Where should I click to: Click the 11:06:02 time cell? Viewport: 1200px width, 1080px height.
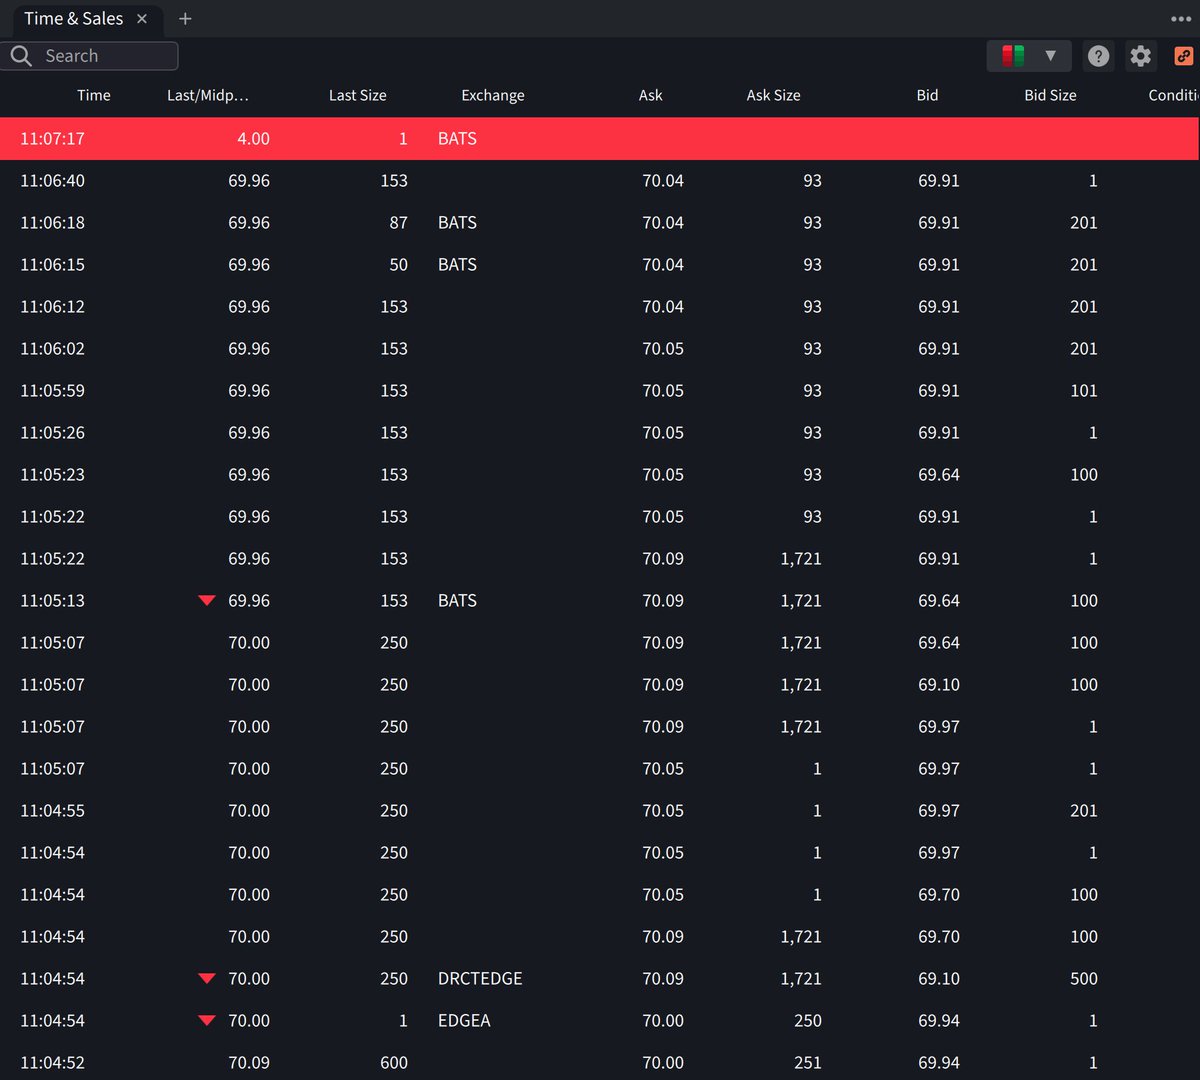[52, 349]
